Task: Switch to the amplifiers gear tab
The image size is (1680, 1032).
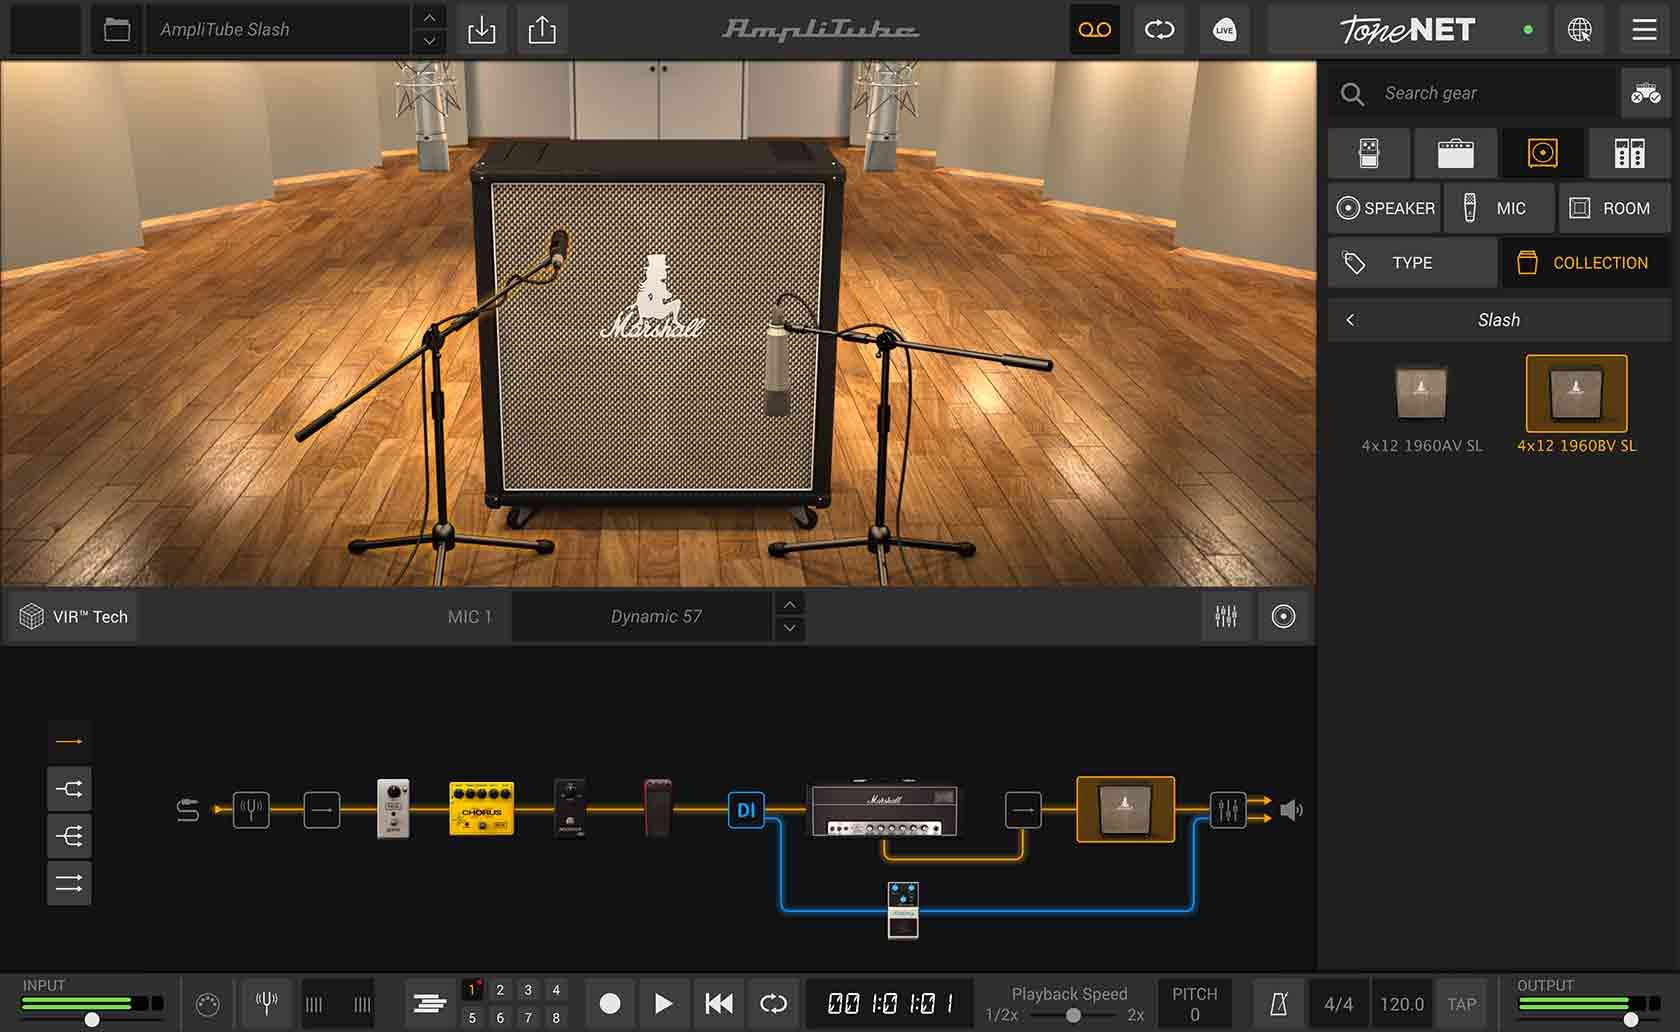Action: [x=1455, y=153]
